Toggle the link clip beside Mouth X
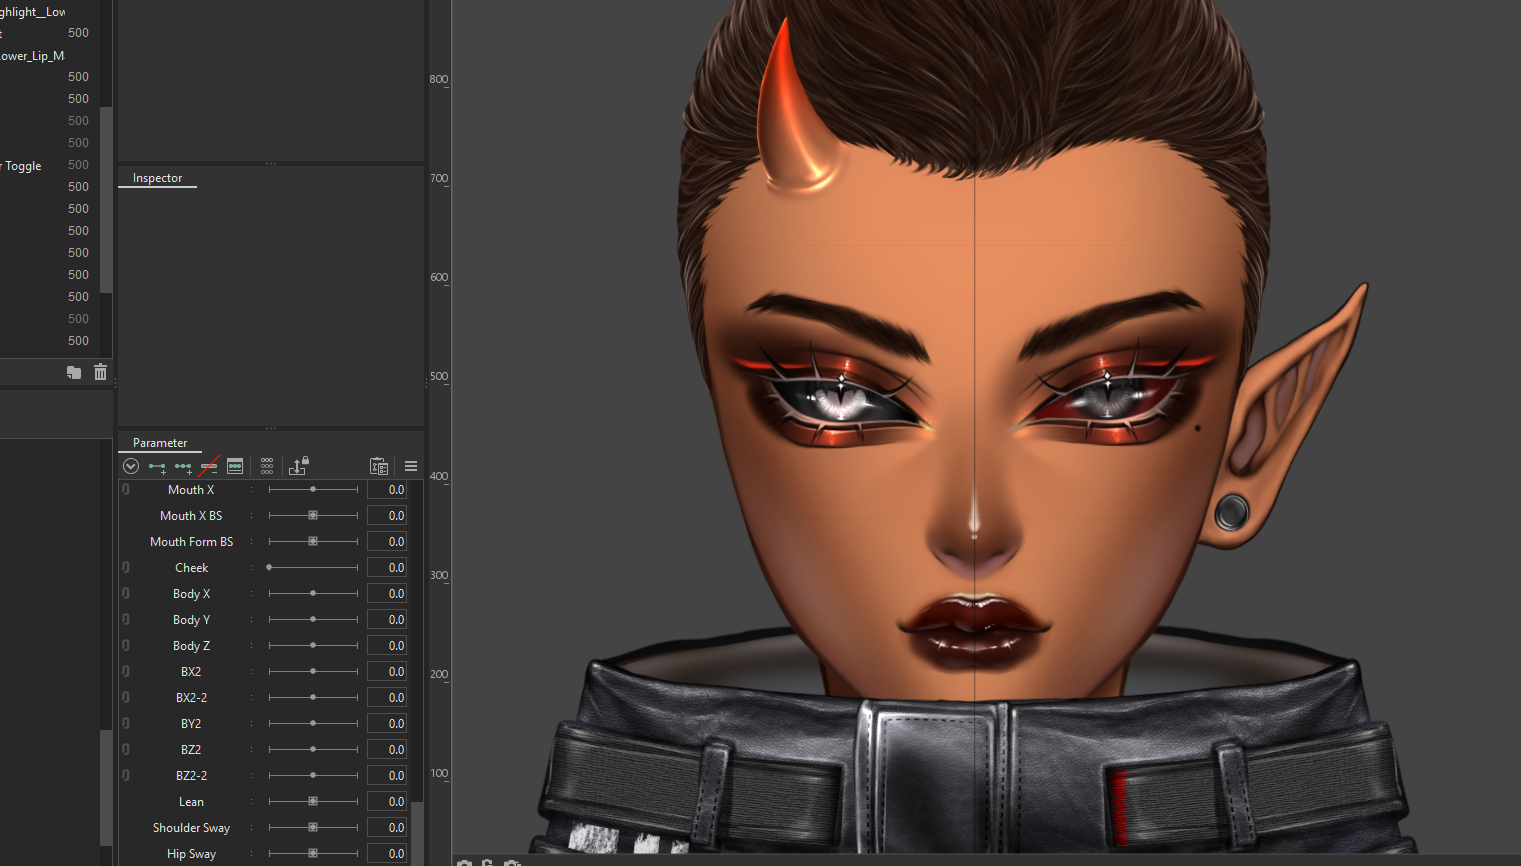 coord(126,490)
